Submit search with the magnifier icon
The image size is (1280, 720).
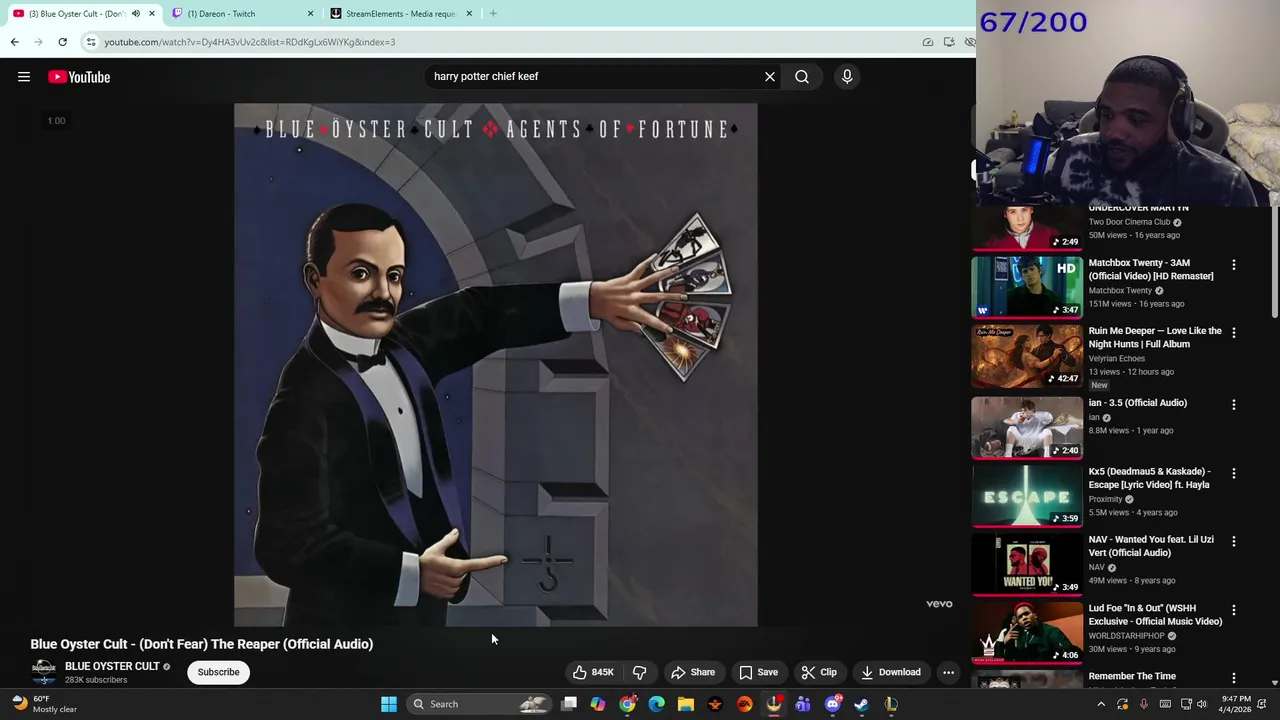point(802,77)
